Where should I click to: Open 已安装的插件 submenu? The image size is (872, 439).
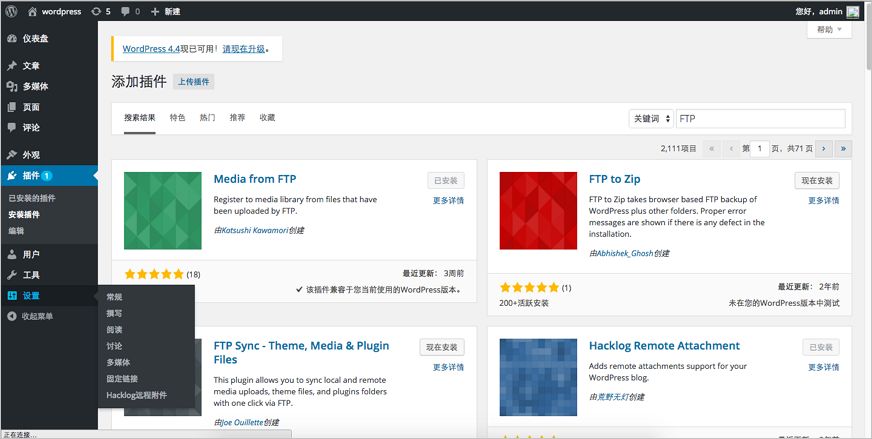[32, 198]
